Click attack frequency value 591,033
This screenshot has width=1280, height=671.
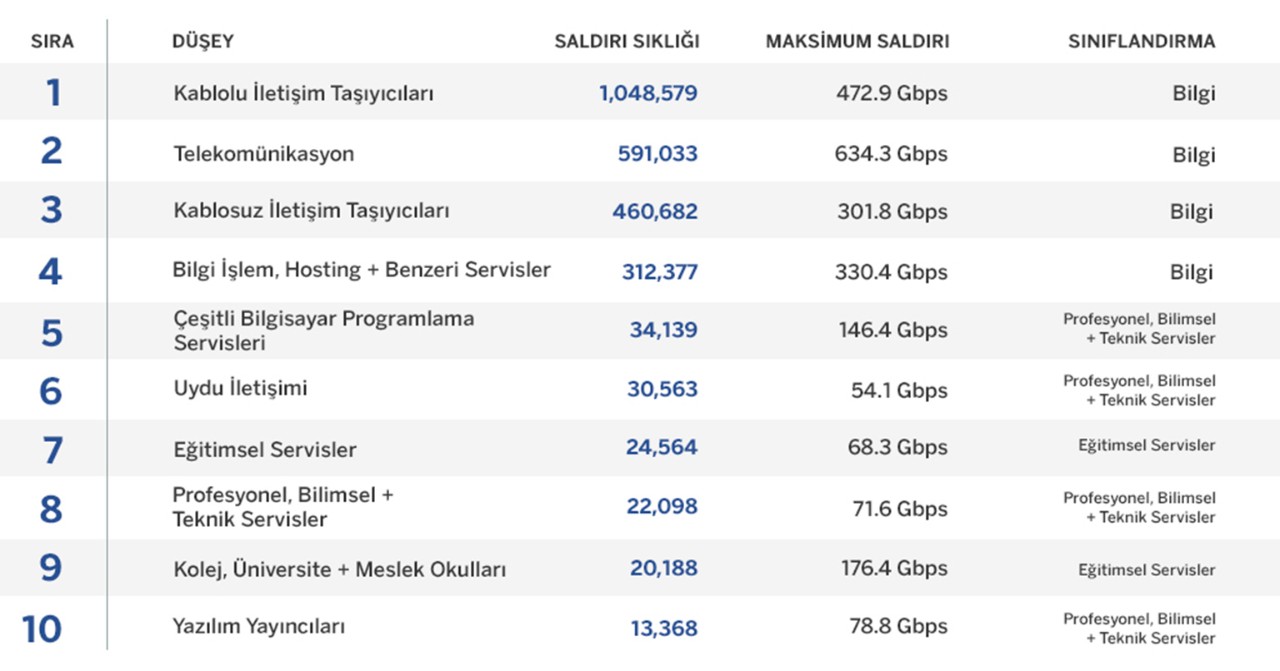click(x=658, y=154)
